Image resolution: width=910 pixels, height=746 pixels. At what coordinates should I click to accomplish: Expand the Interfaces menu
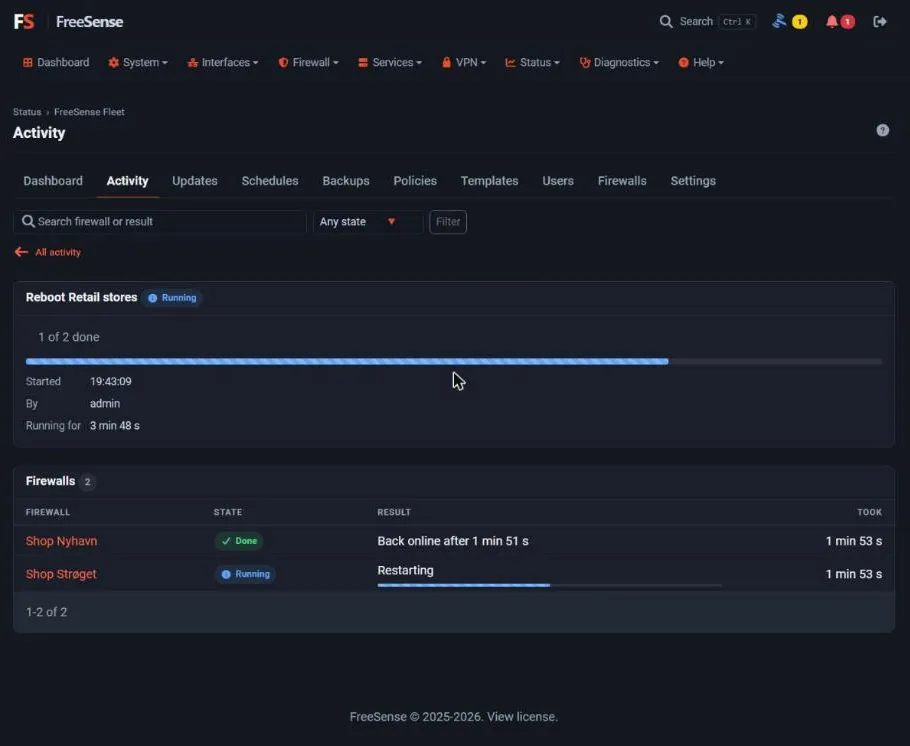(223, 63)
